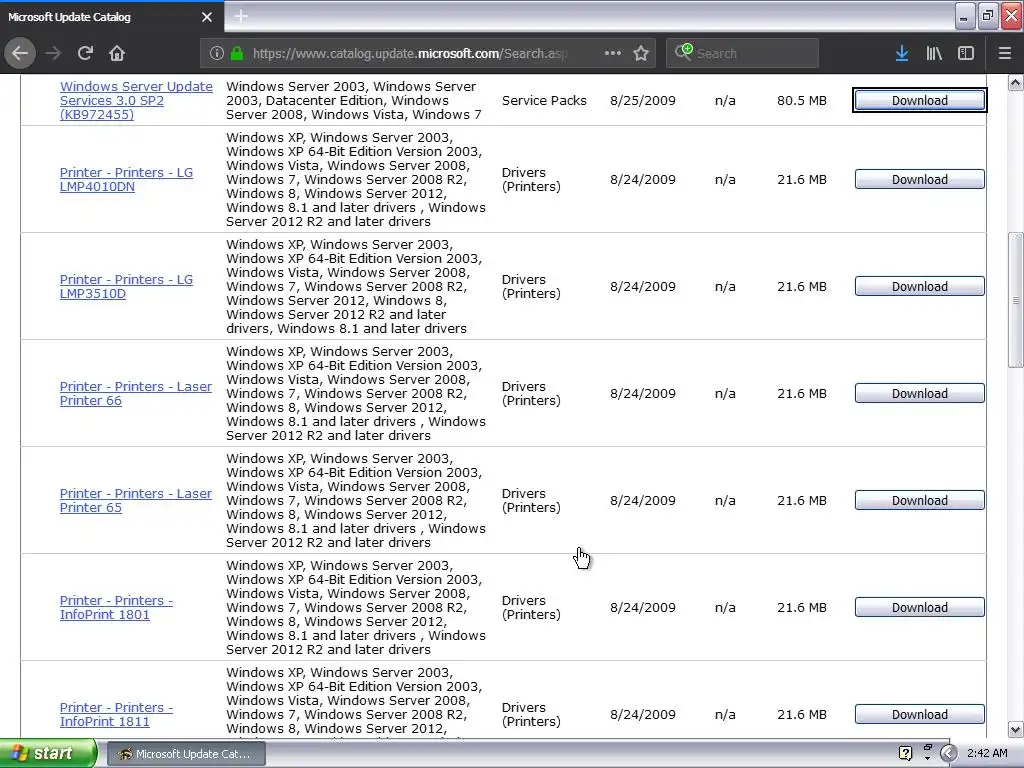Show site information icon in address bar
Image resolution: width=1024 pixels, height=768 pixels.
point(217,53)
